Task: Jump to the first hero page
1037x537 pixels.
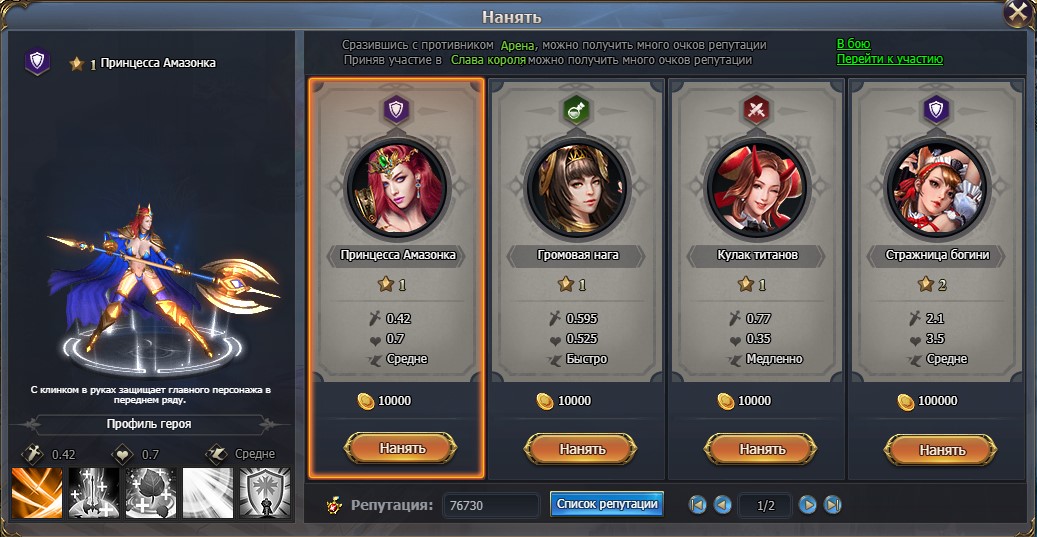Action: coord(697,505)
